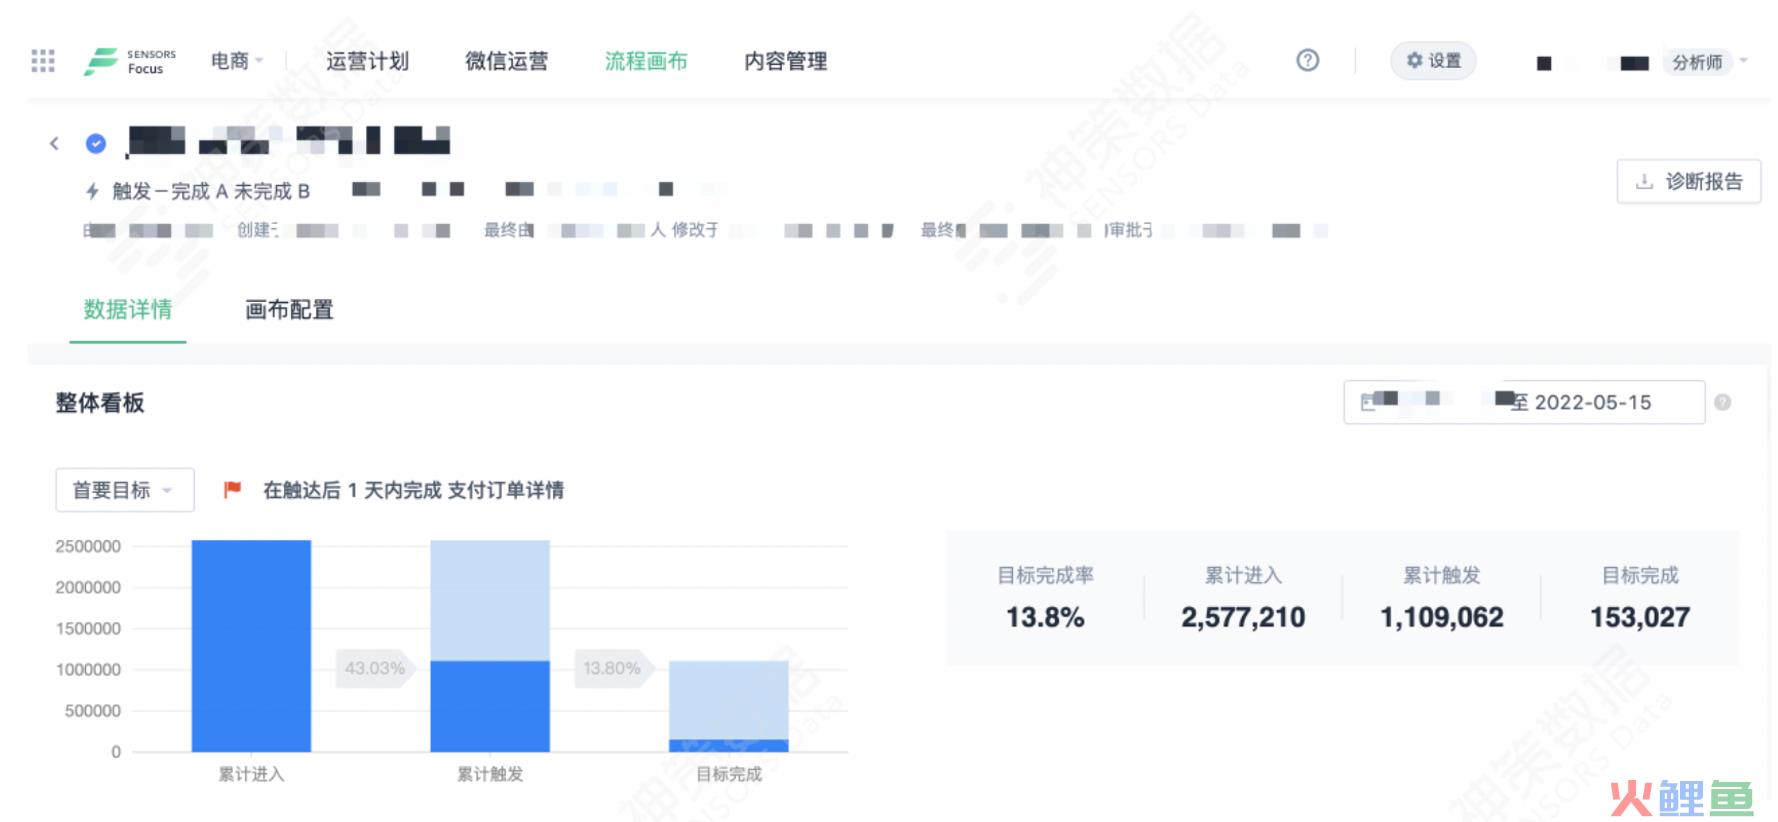Expand the 首要目标 goal selector

(125, 490)
